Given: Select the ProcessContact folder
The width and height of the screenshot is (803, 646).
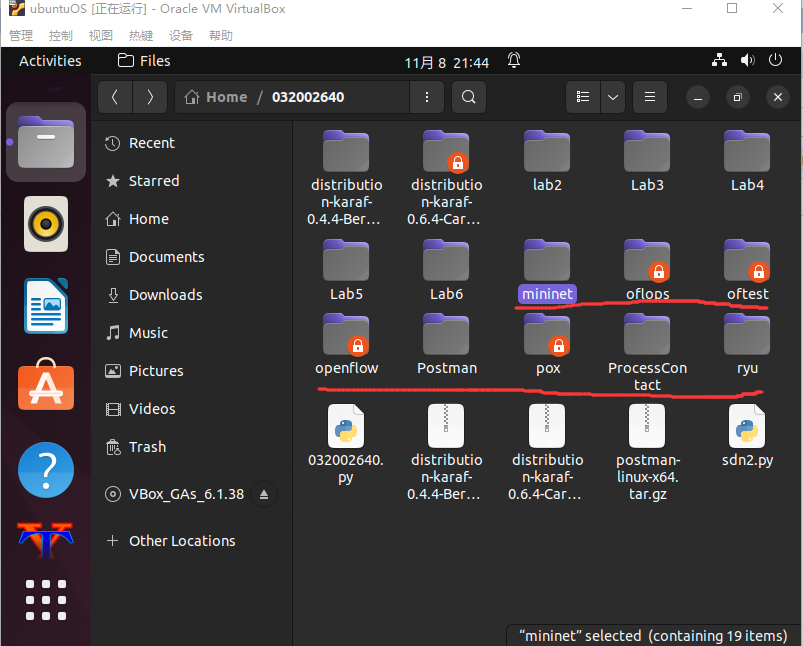Looking at the screenshot, I should [x=647, y=353].
